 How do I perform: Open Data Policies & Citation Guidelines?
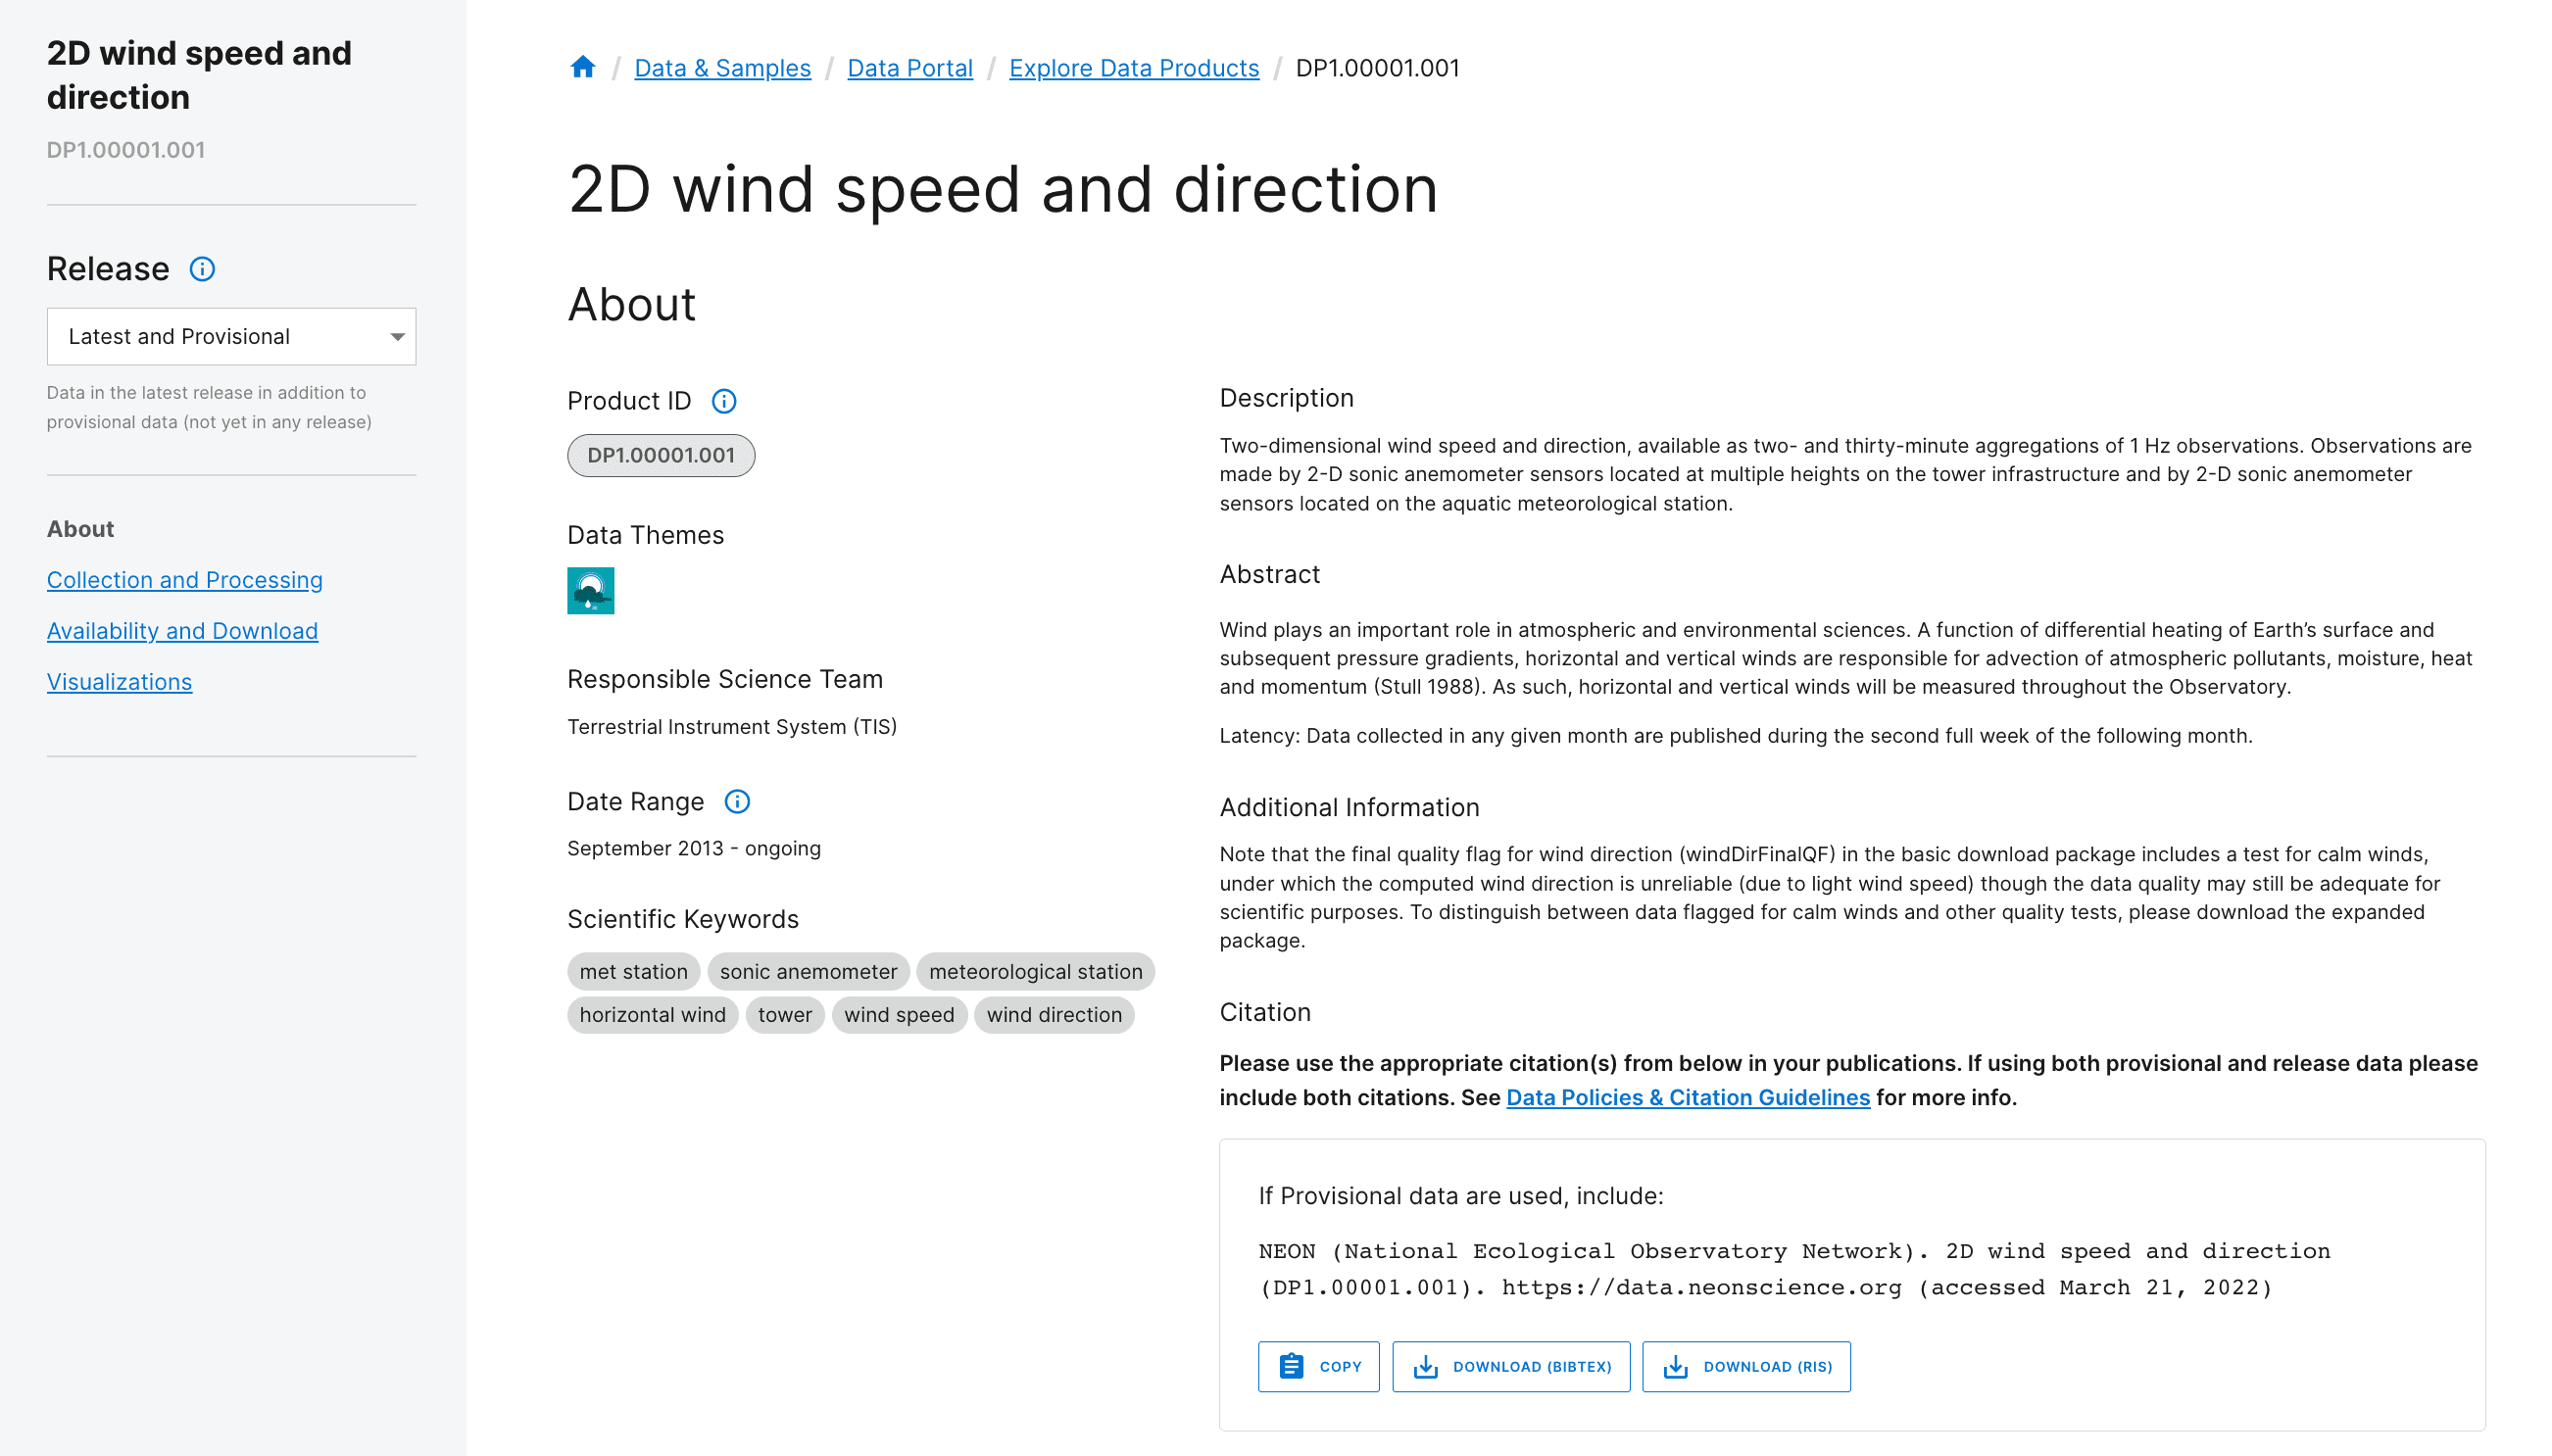[1687, 1097]
